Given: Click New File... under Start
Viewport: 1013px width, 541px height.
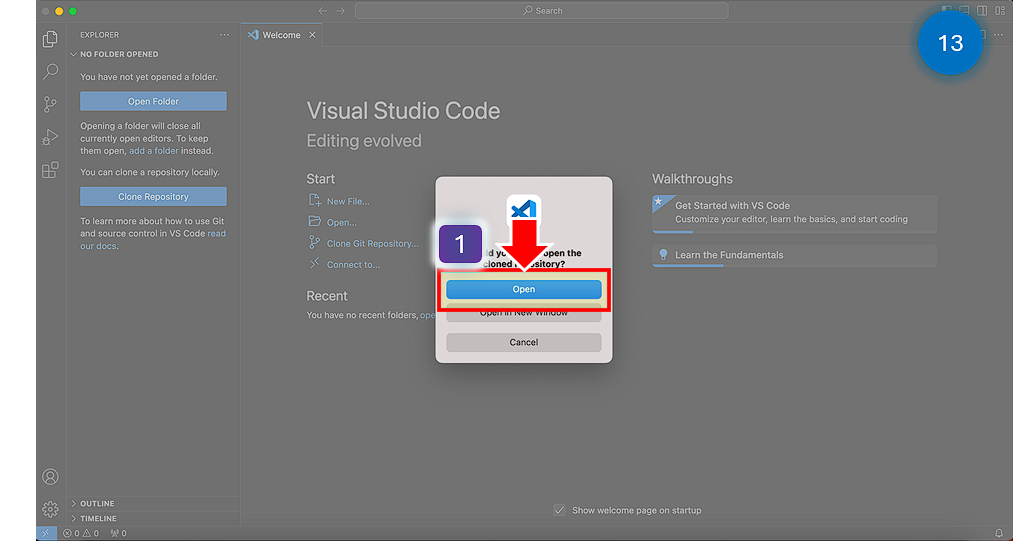Looking at the screenshot, I should tap(339, 202).
